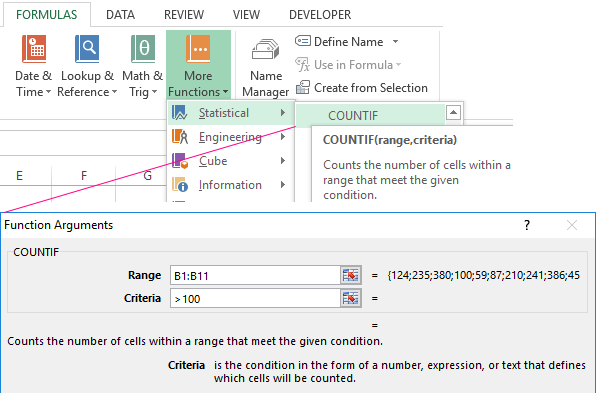Open the Name Manager icon

pos(265,49)
